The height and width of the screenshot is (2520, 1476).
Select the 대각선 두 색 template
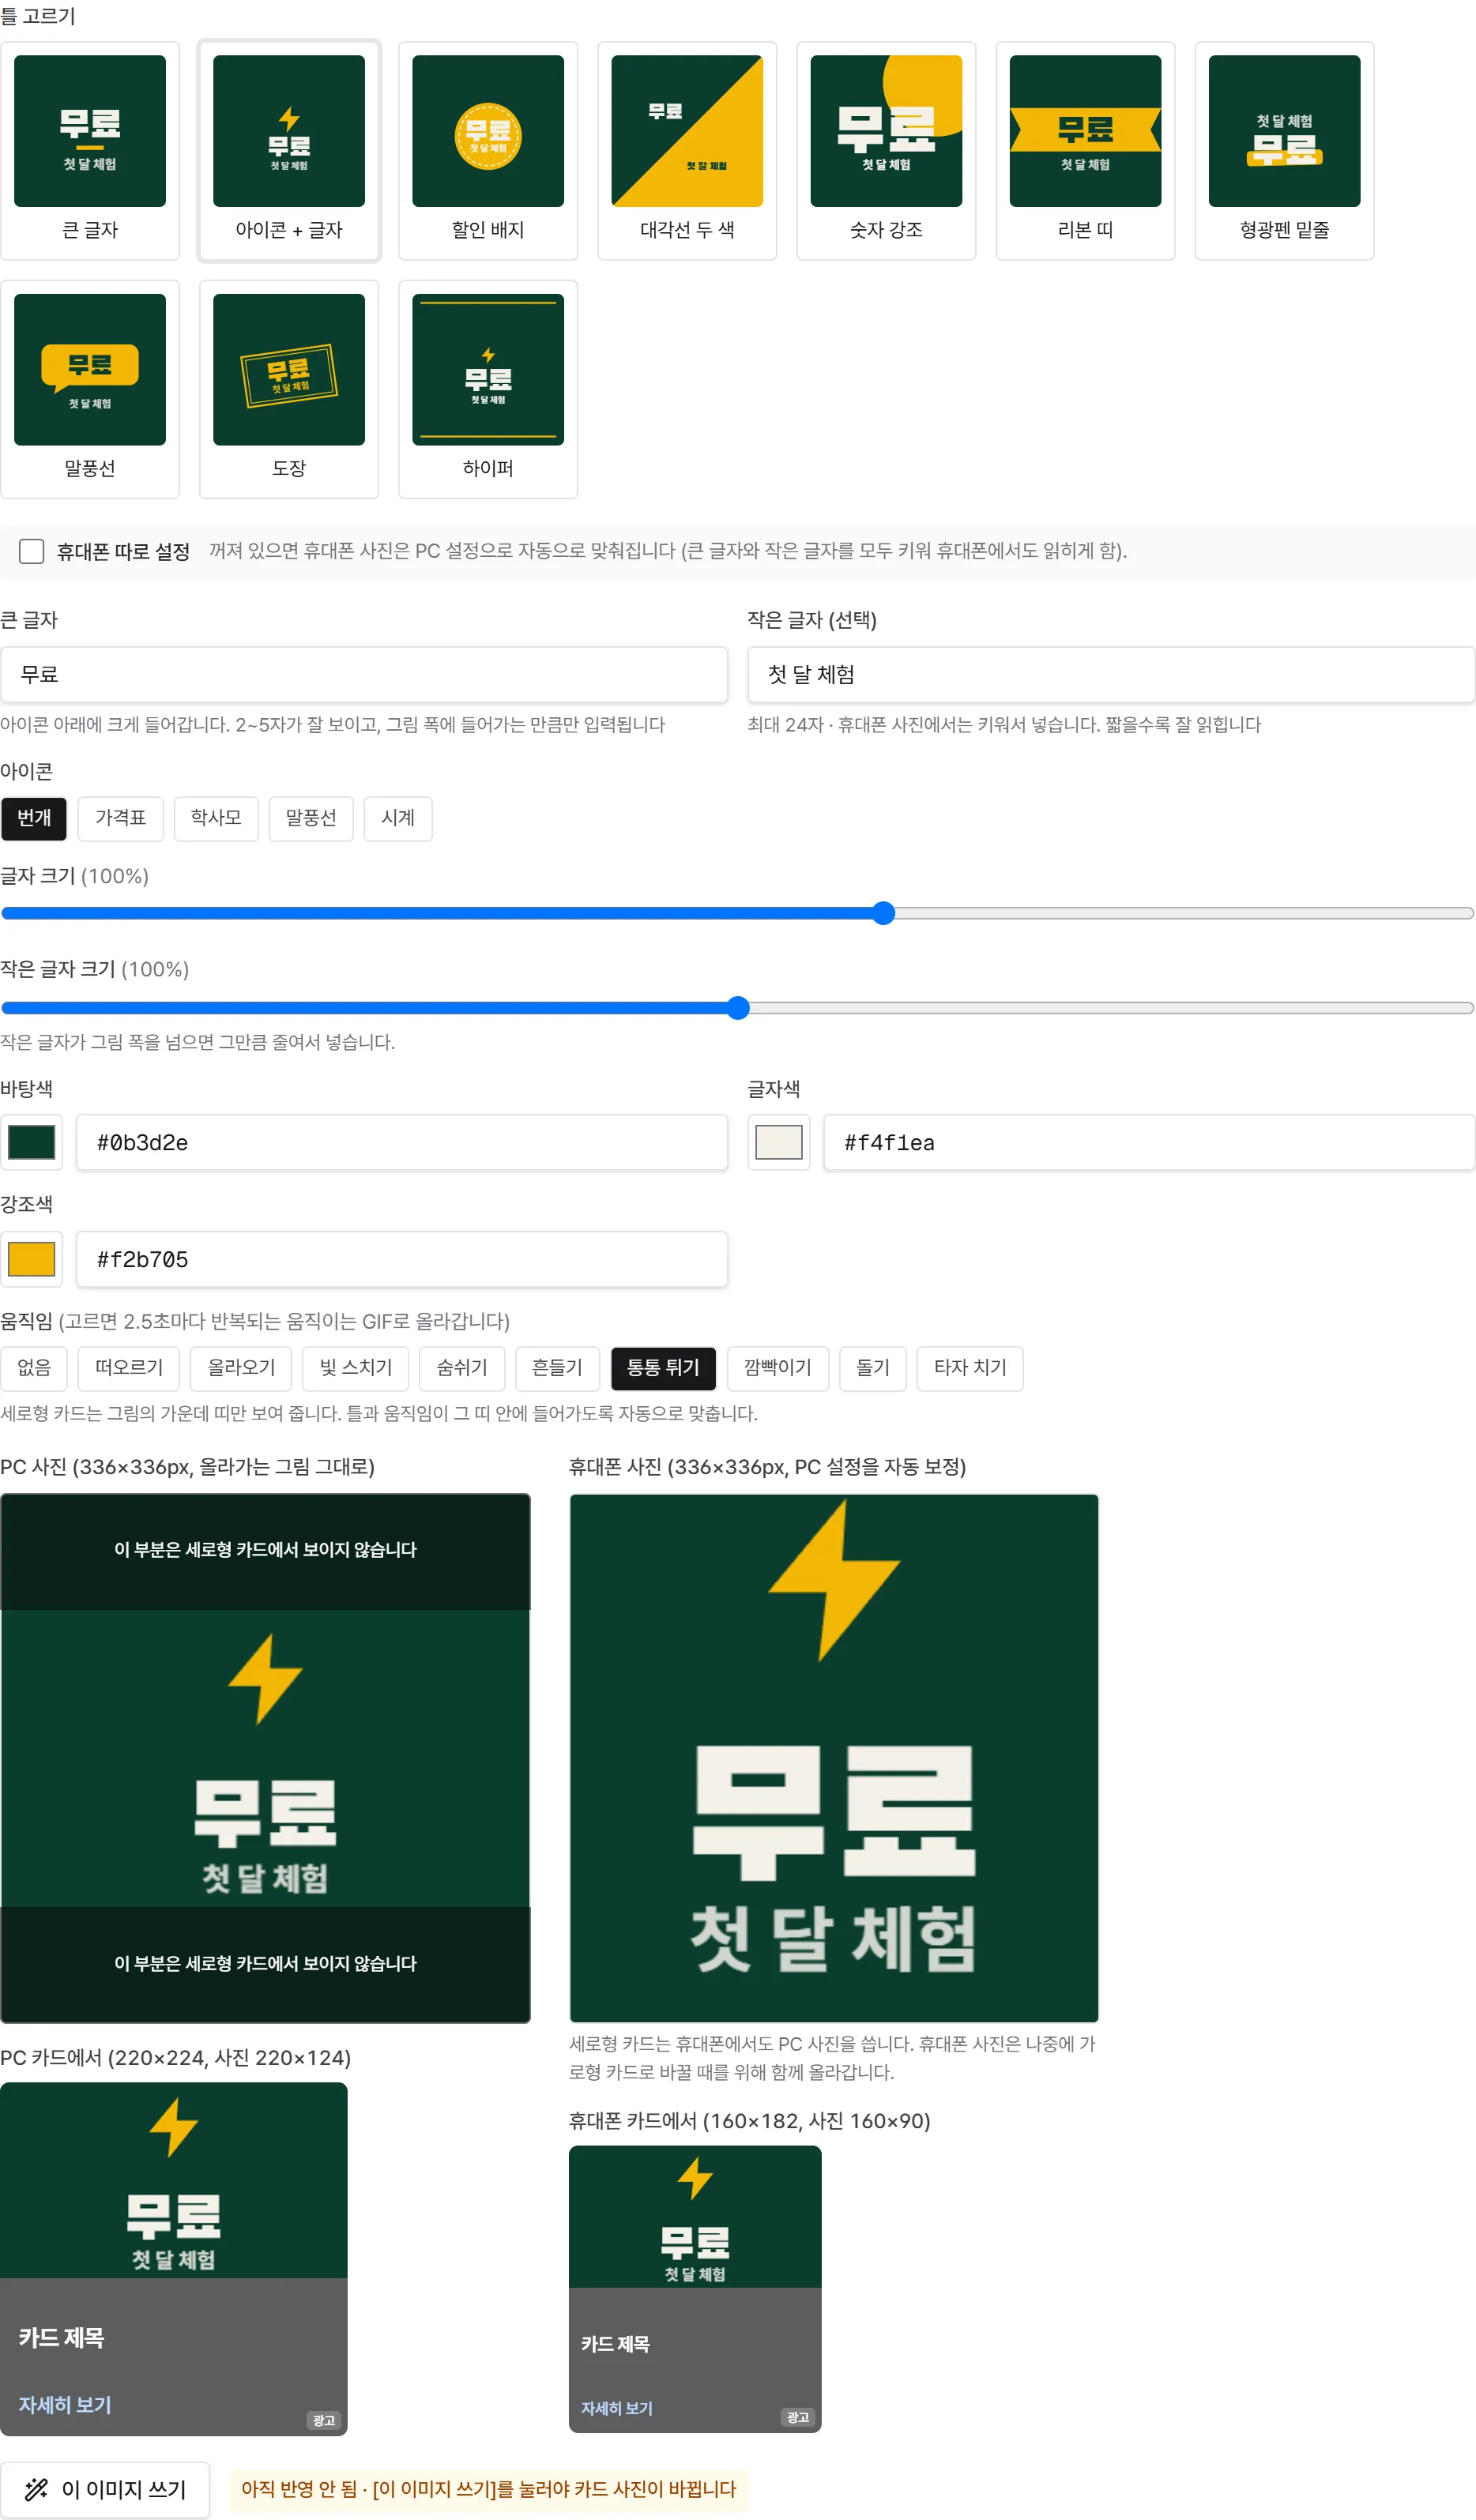[687, 151]
